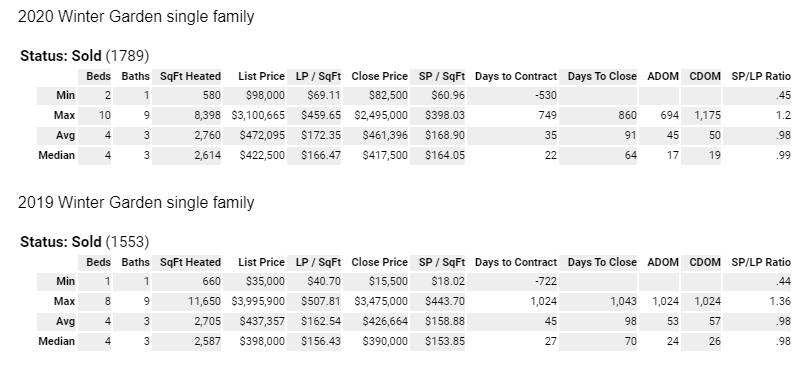Click the 2019 max close price $3,475,000

[x=381, y=301]
